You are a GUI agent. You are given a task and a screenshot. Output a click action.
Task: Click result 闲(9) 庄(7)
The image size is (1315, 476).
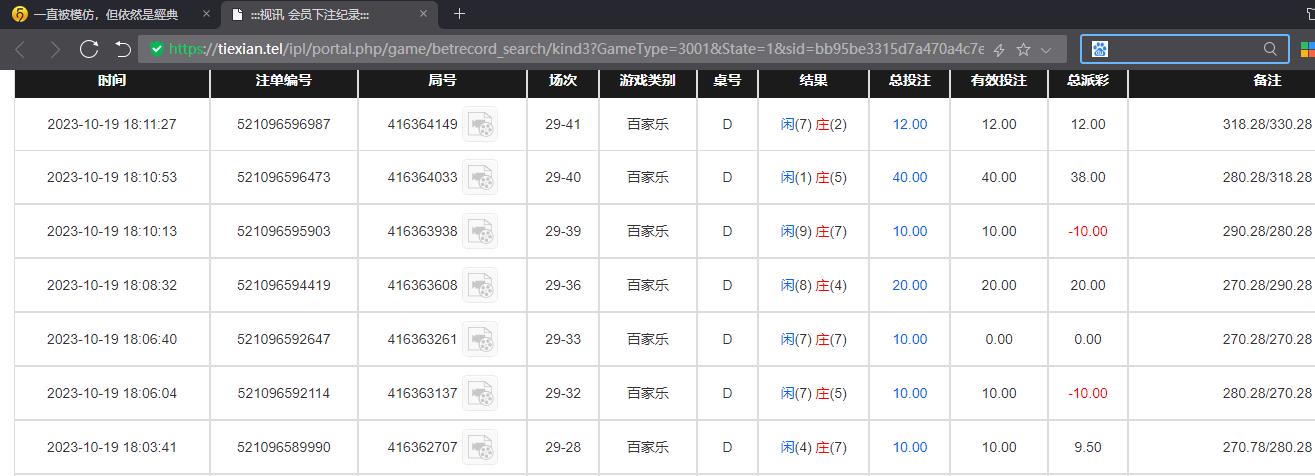click(814, 231)
